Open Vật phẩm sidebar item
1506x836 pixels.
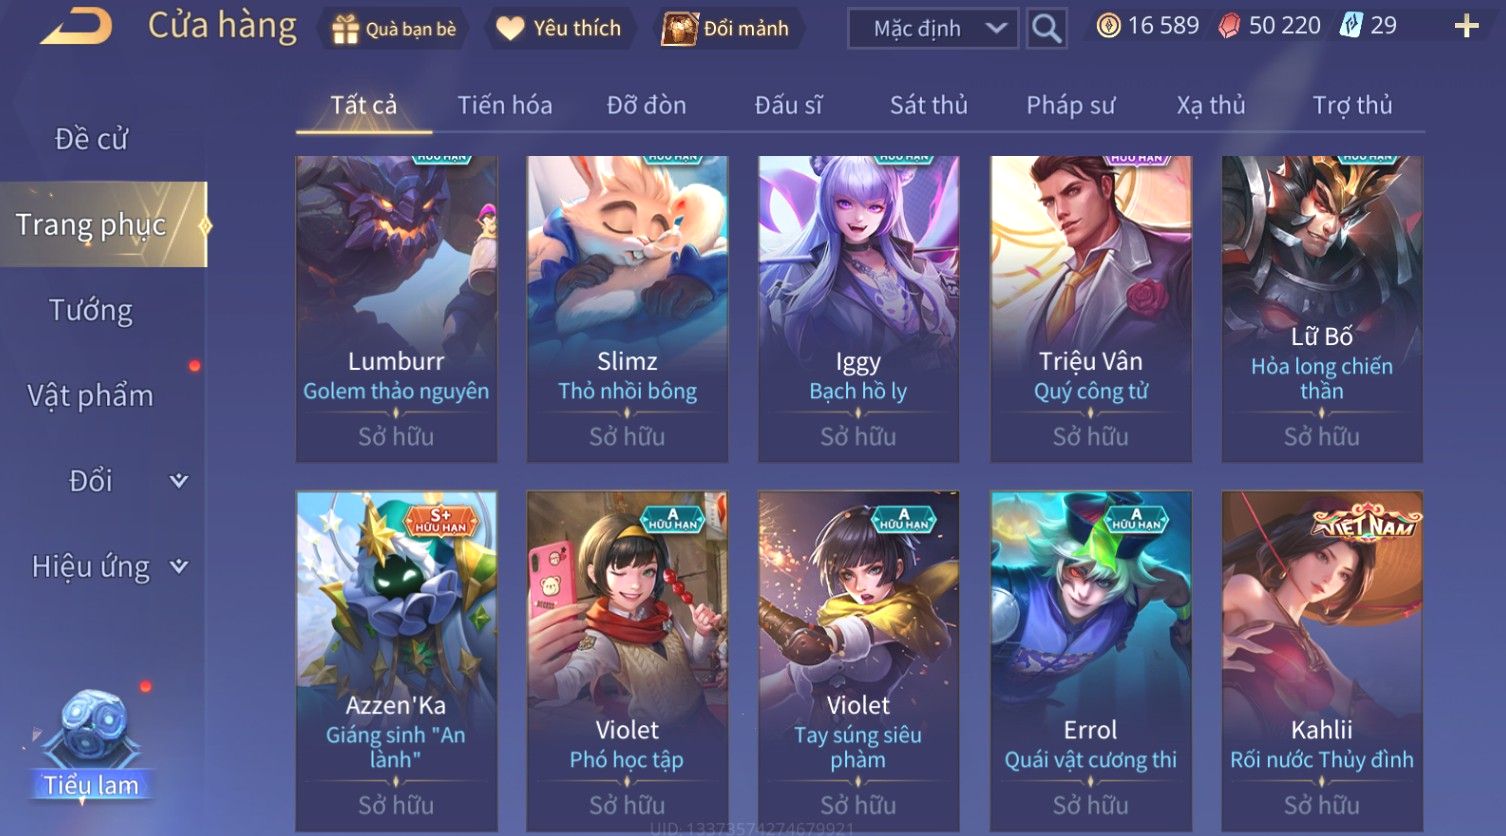point(91,396)
